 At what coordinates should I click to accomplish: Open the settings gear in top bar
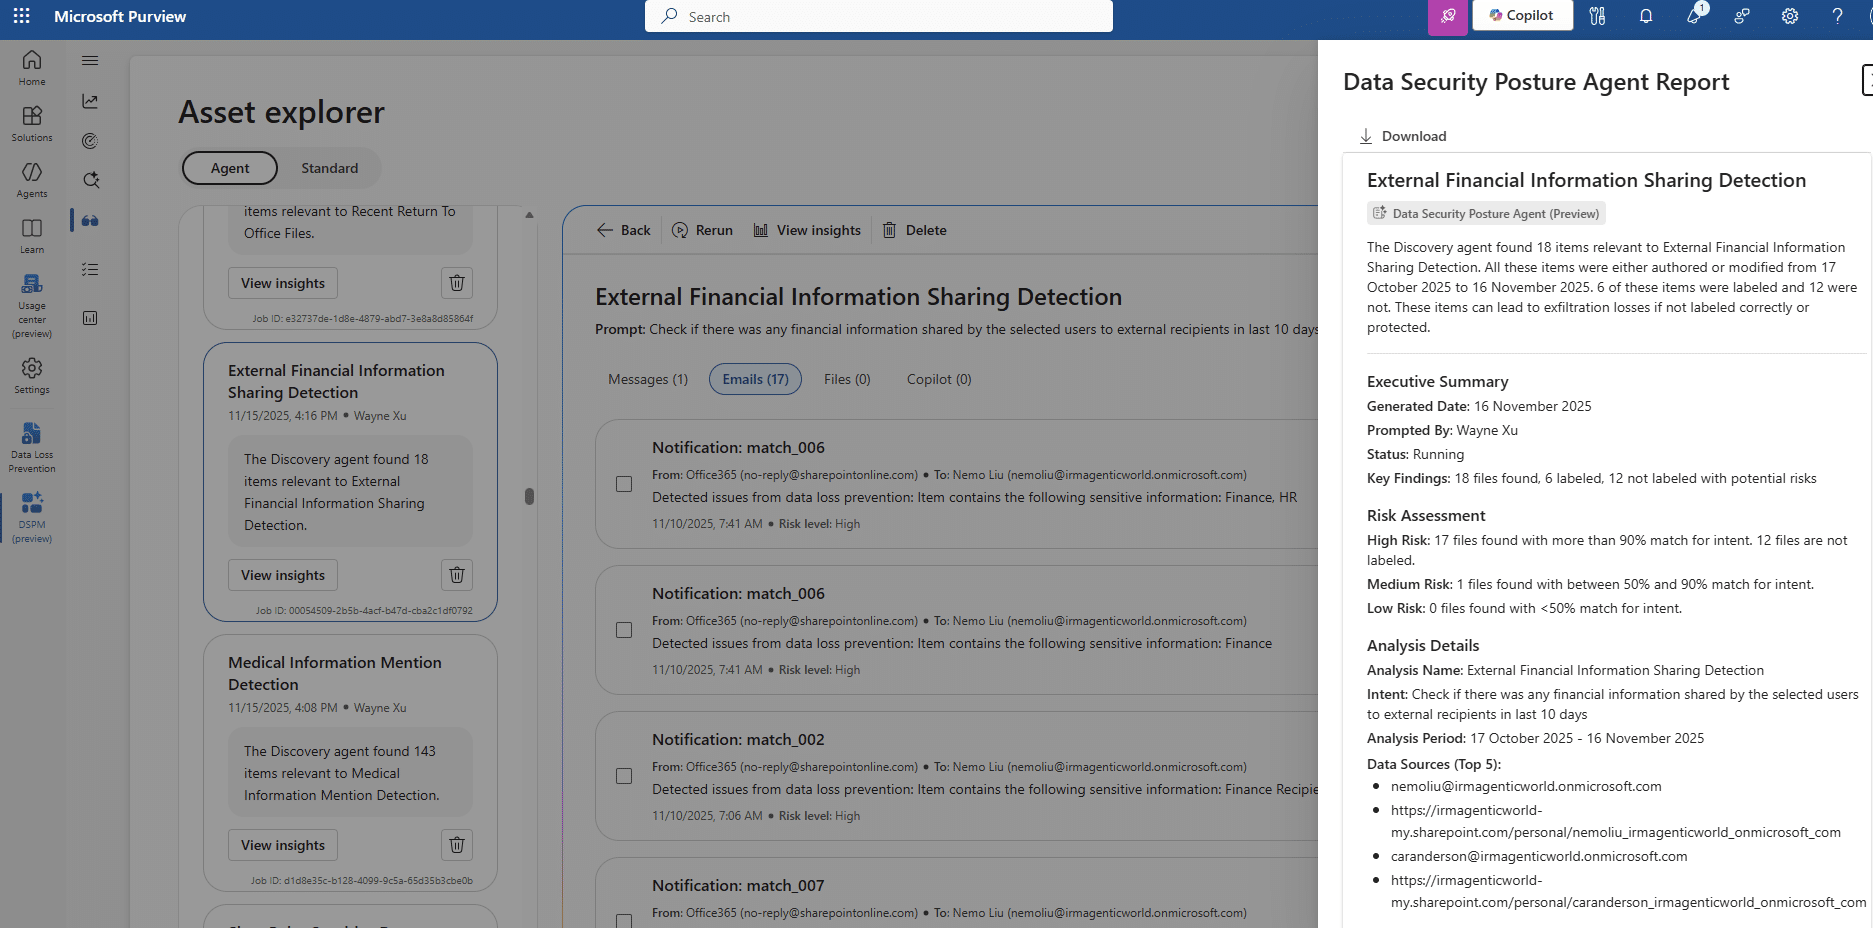point(1789,16)
